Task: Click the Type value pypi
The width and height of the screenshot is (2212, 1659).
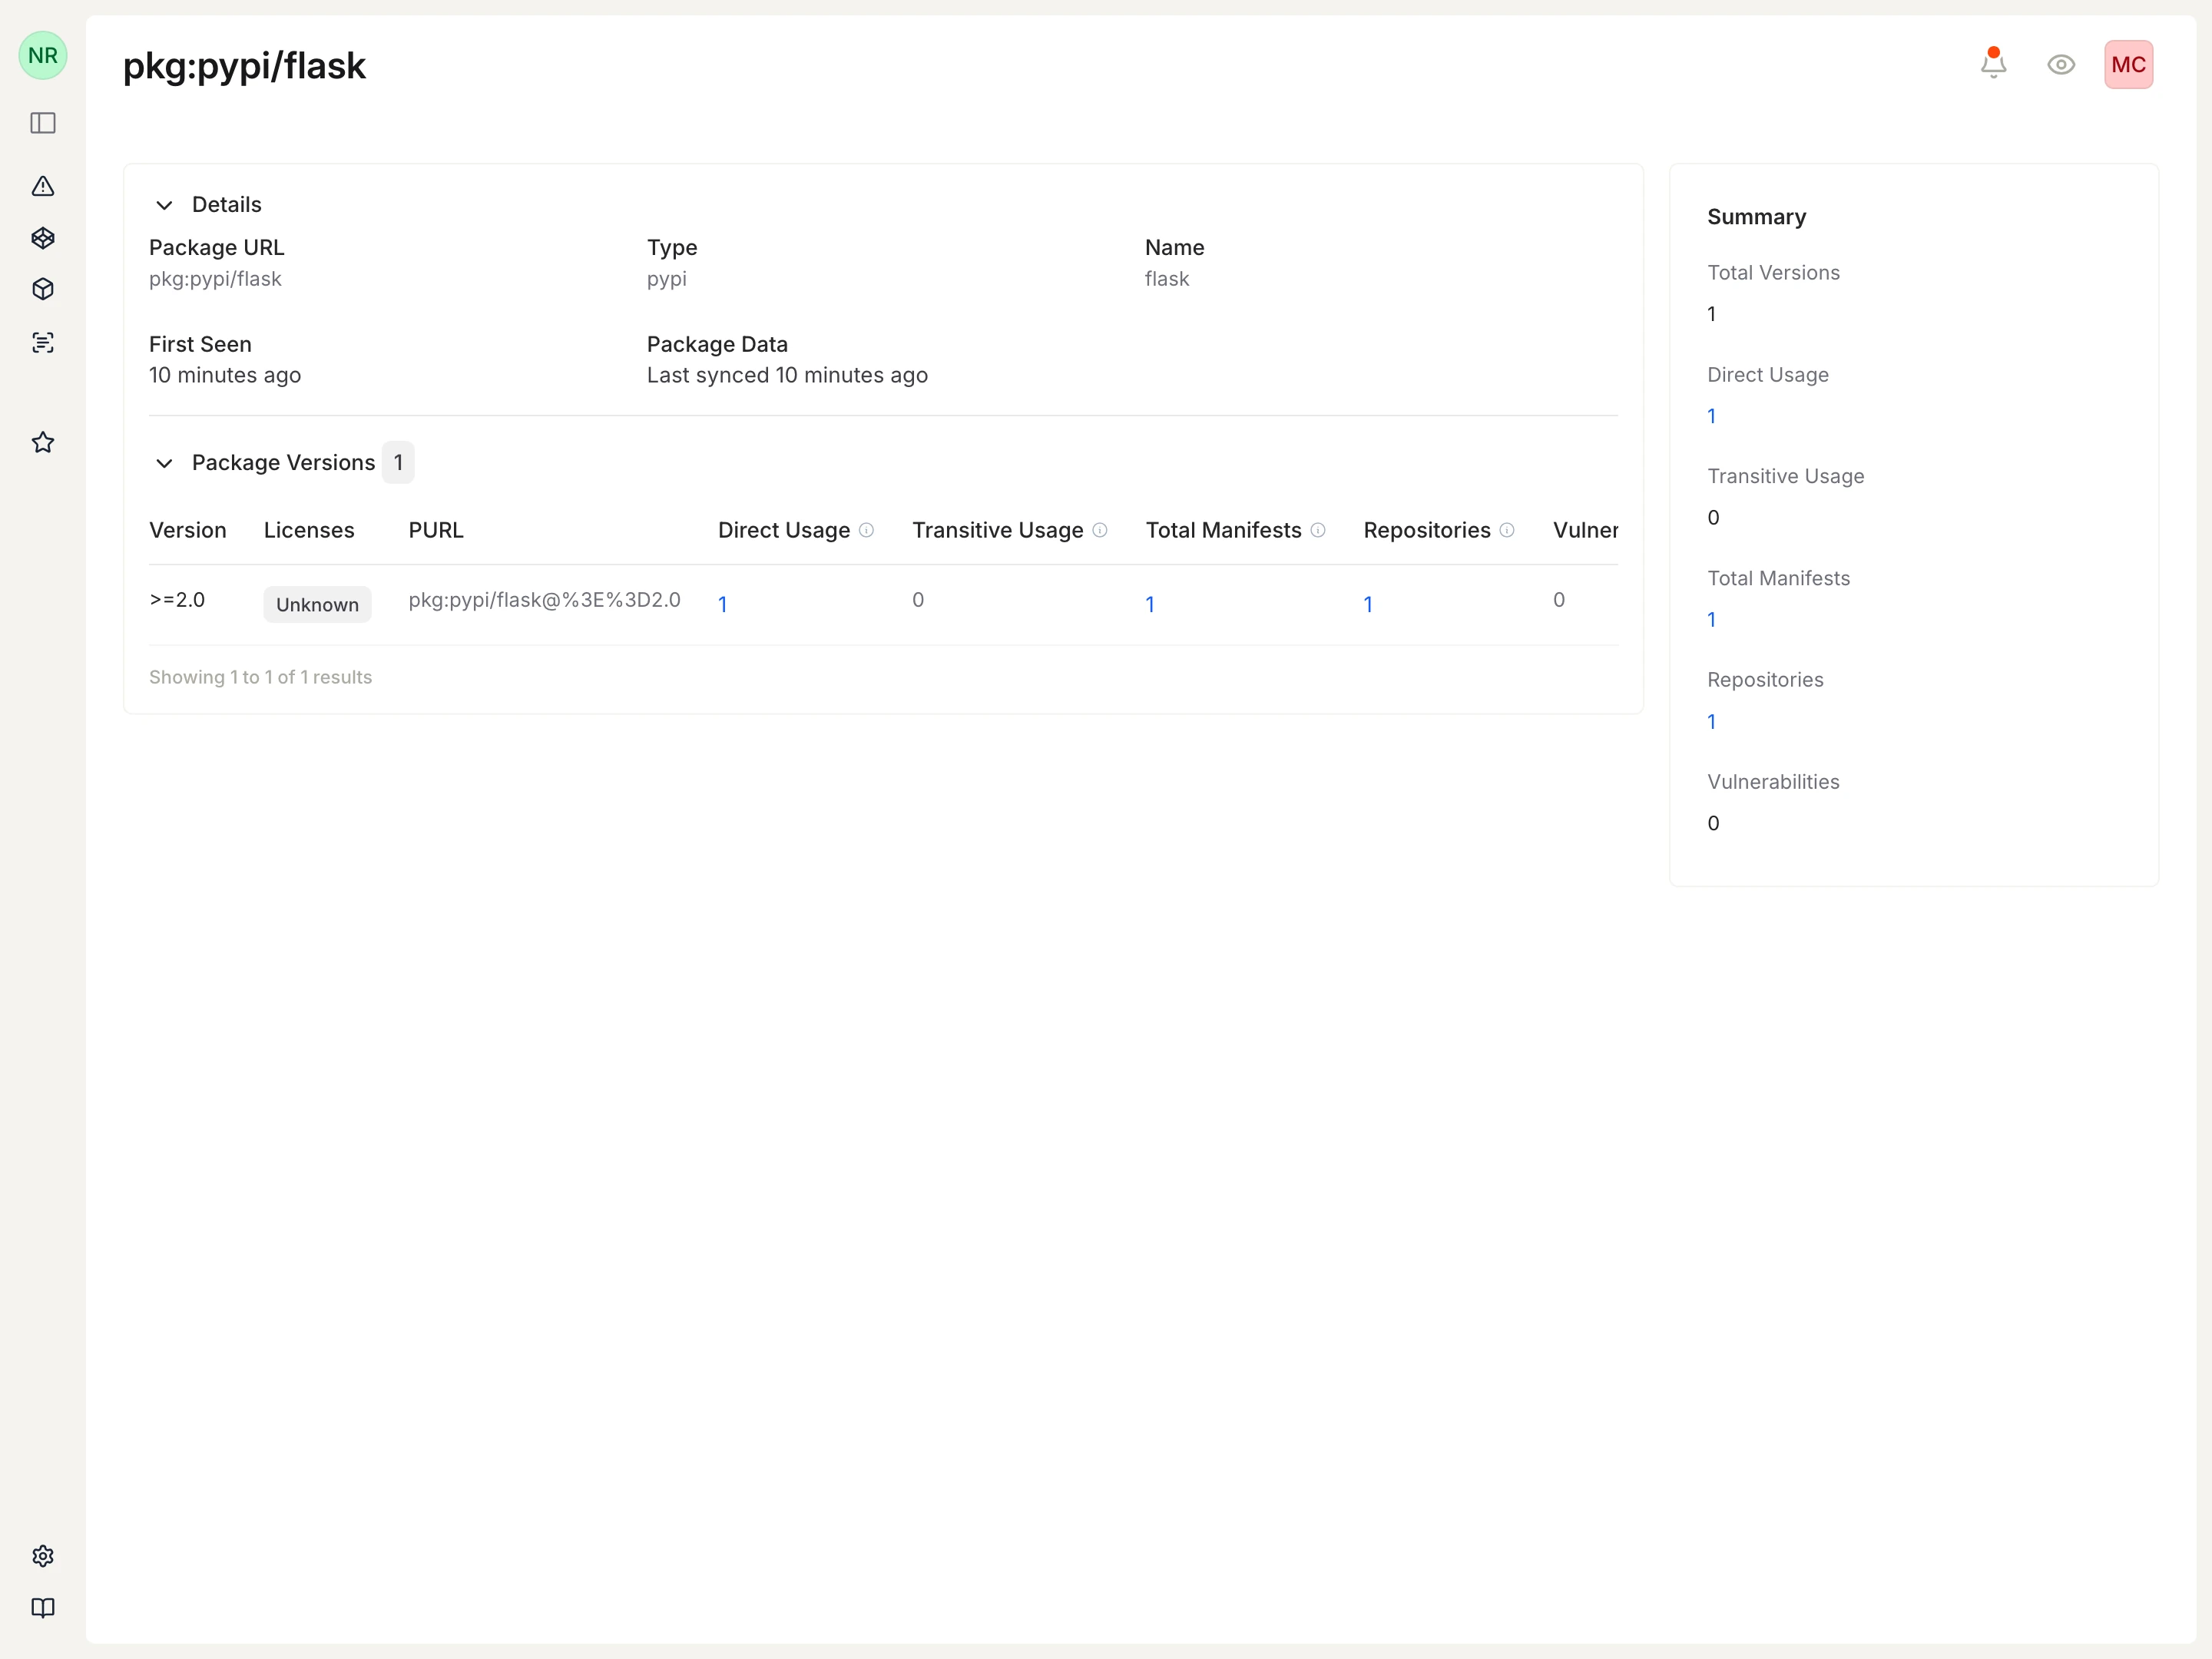Action: 667,279
